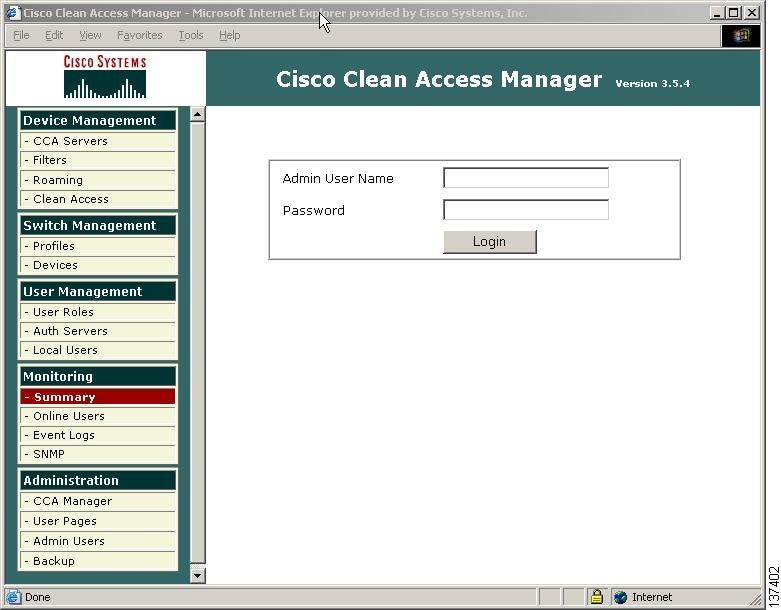781x610 pixels.
Task: Click the Version 3.5.4 text
Action: [x=652, y=84]
